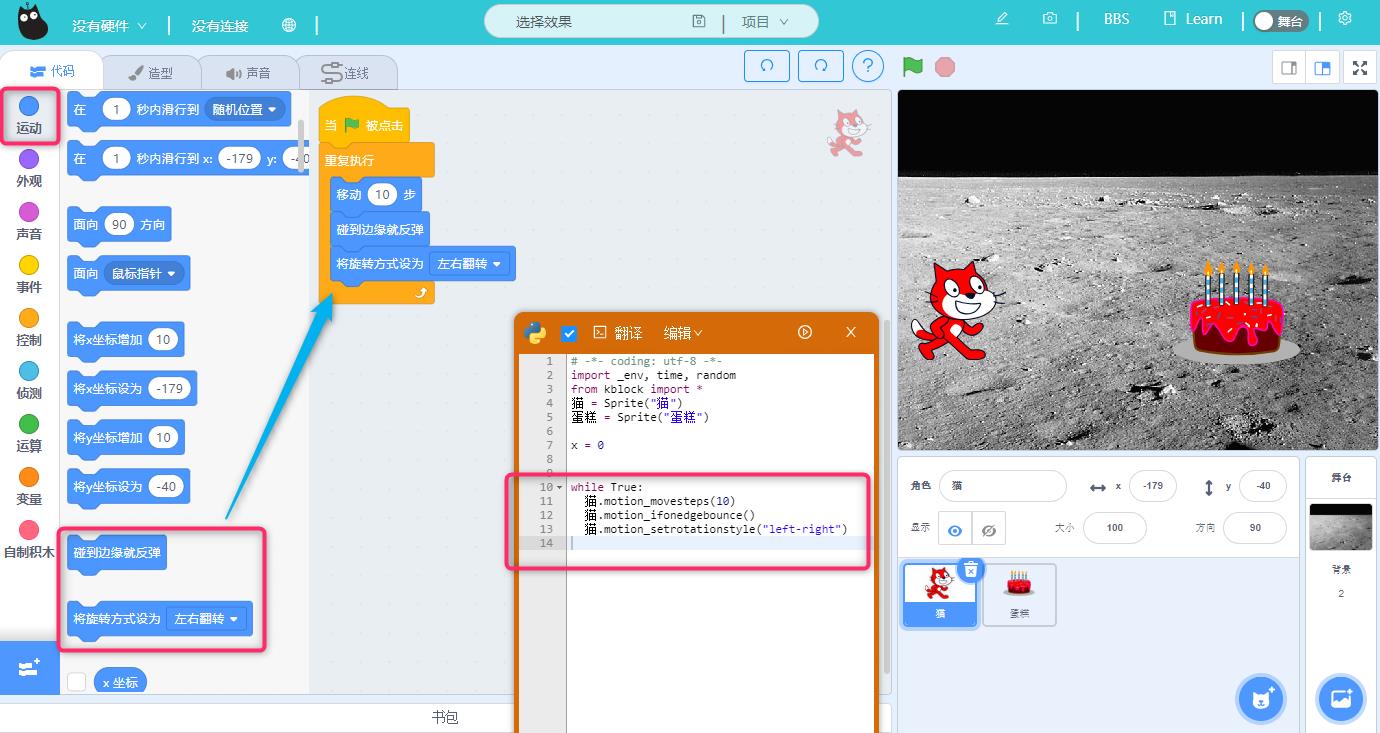Screen dimensions: 1380x733
Task: Edit the sprite 大小 size field
Action: click(x=1115, y=528)
